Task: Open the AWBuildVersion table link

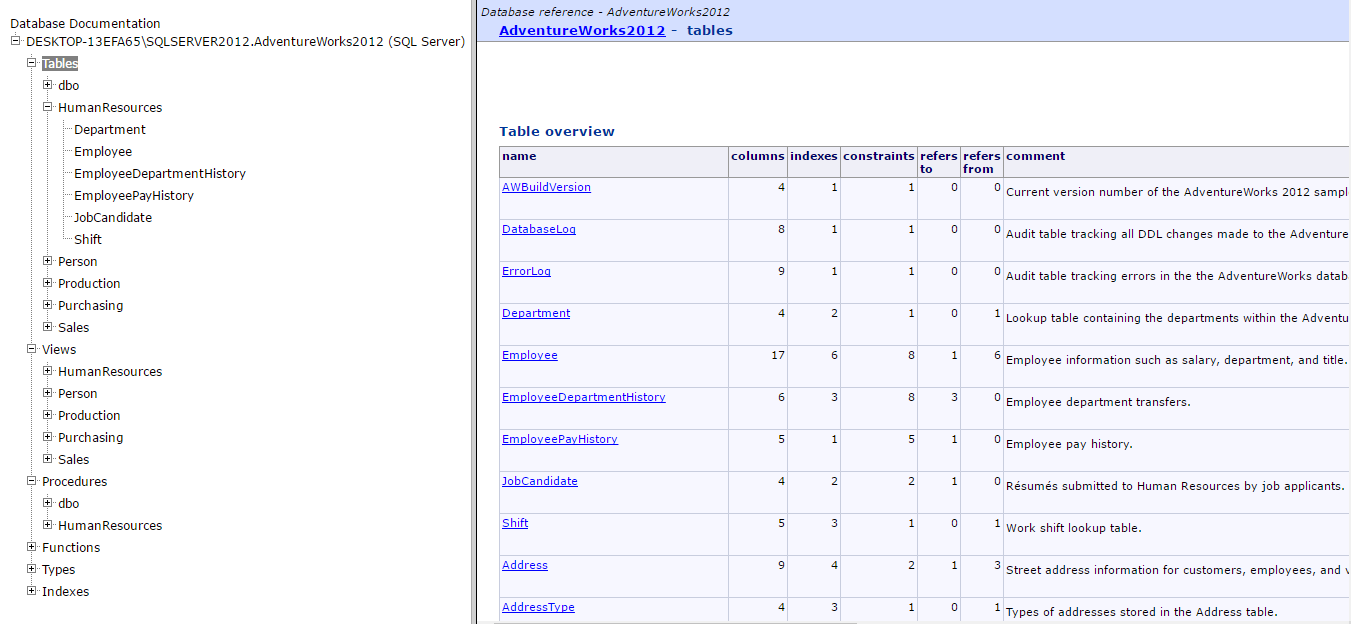Action: click(546, 186)
